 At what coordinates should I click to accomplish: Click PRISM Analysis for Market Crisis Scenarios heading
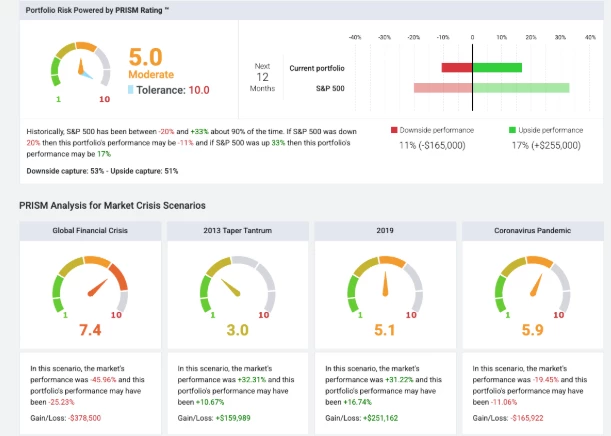[x=112, y=205]
